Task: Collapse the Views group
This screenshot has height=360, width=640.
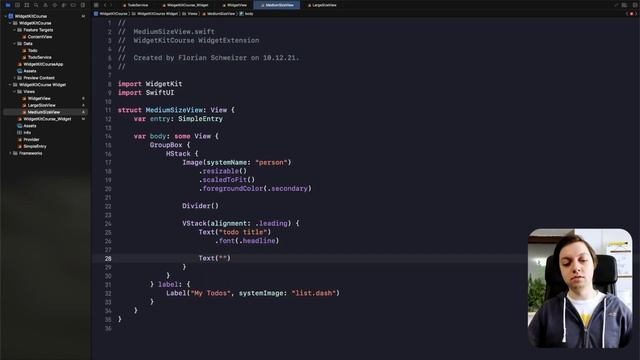Action: click(15, 92)
